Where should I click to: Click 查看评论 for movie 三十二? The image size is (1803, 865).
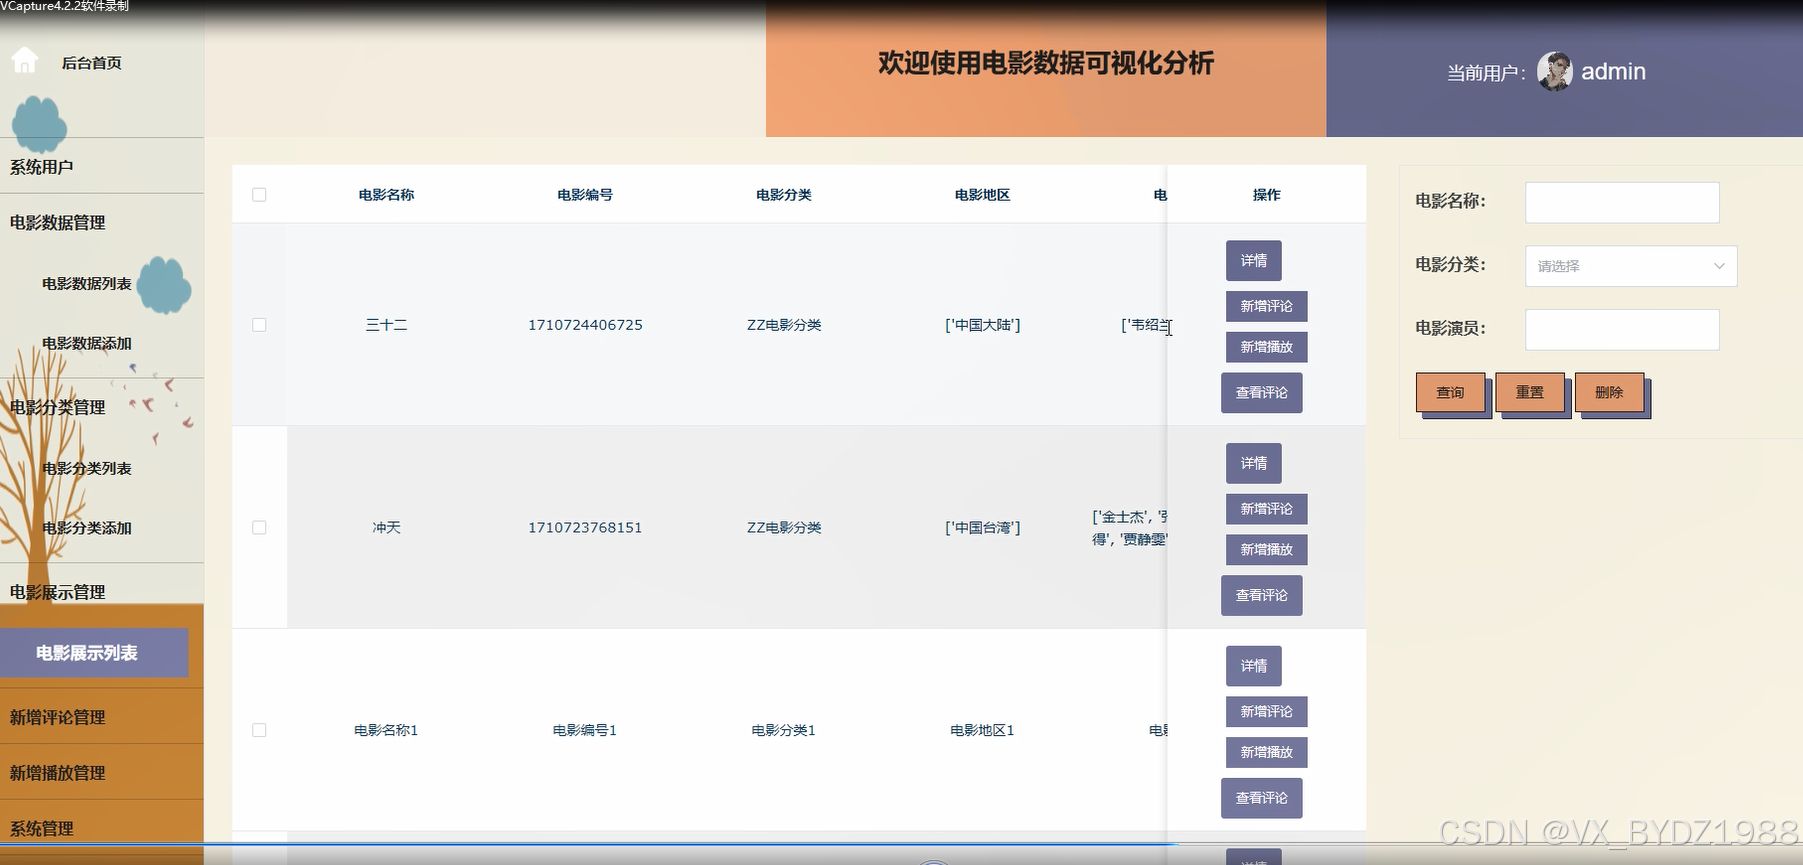click(x=1261, y=392)
